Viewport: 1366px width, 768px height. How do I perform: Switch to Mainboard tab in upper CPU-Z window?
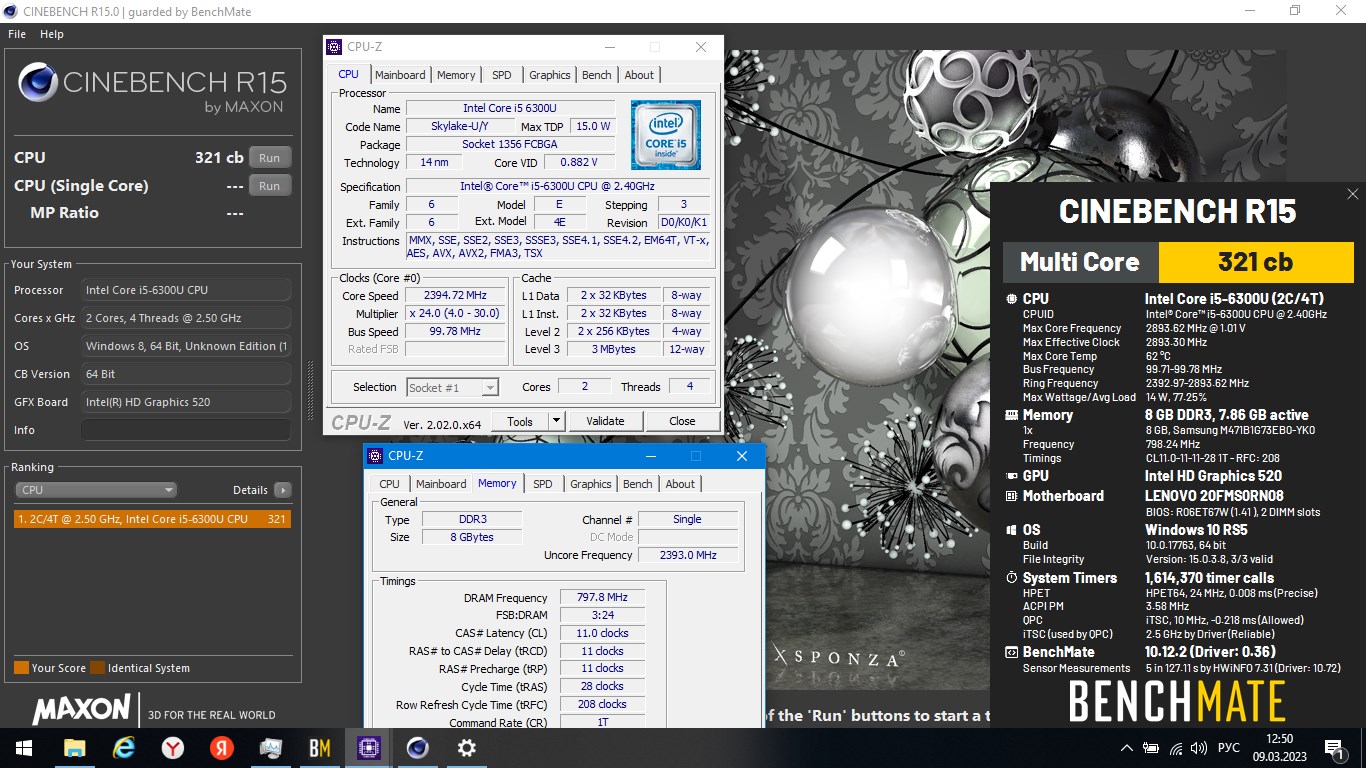pyautogui.click(x=400, y=75)
